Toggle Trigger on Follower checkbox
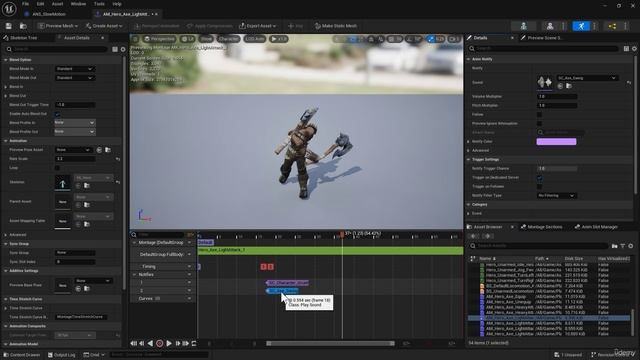Image resolution: width=640 pixels, height=360 pixels. coord(539,187)
